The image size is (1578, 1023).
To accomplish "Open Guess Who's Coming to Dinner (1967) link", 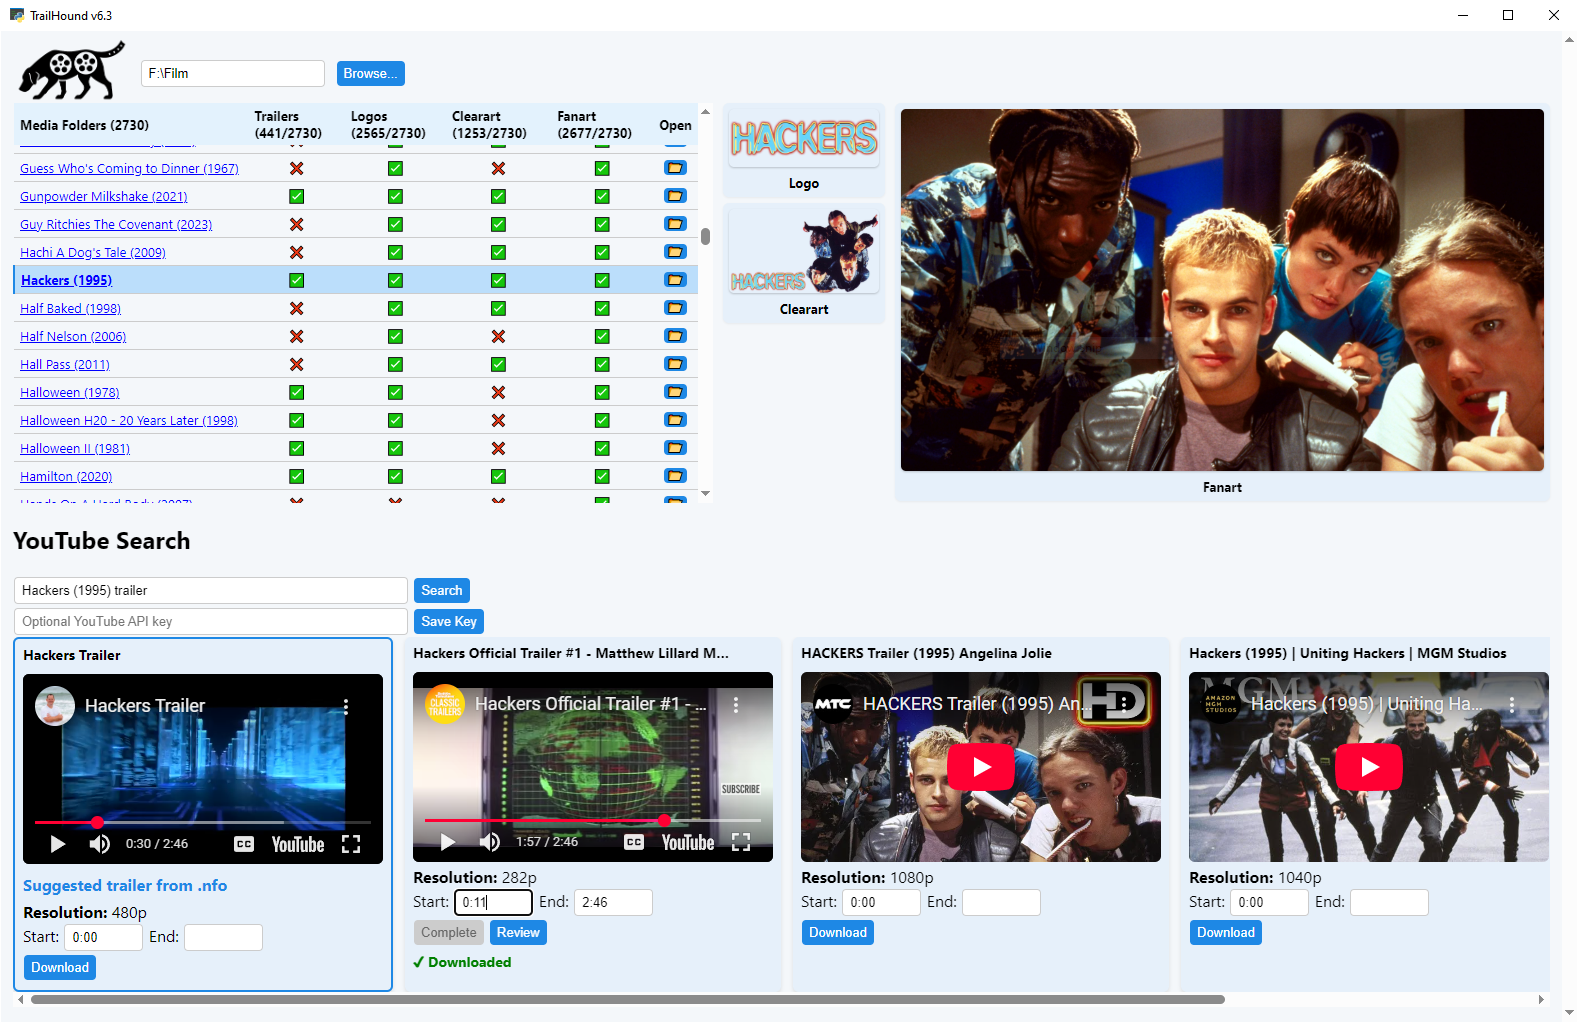I will pos(129,168).
